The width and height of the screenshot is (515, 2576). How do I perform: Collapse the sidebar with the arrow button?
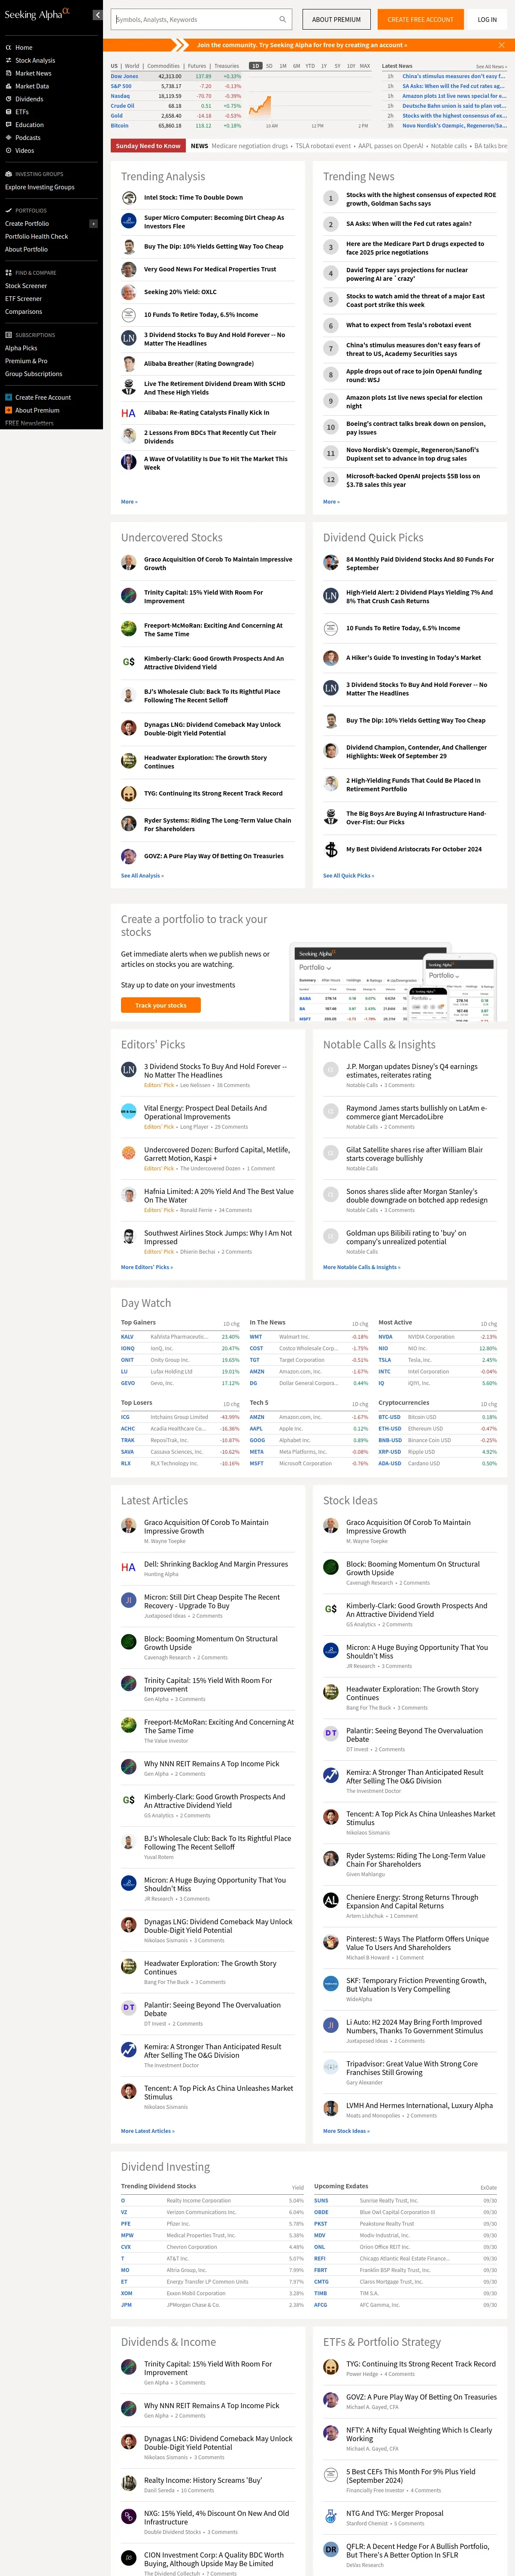pos(97,15)
